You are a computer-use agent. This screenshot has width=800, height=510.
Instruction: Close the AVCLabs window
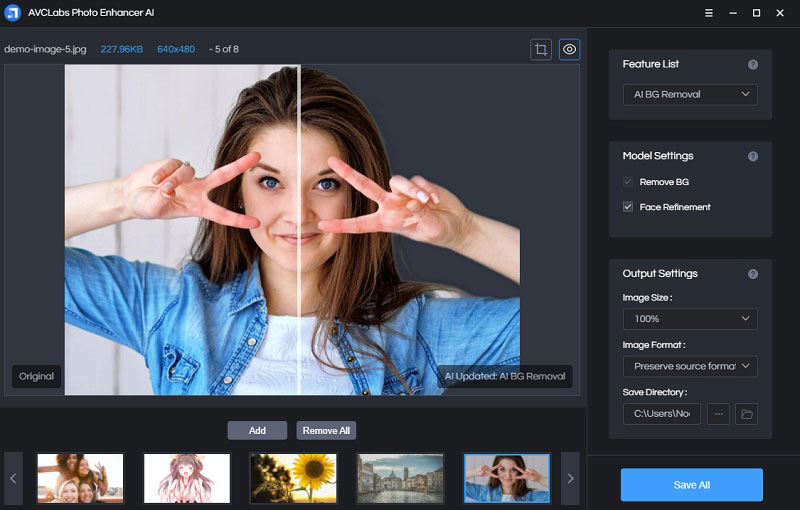780,13
